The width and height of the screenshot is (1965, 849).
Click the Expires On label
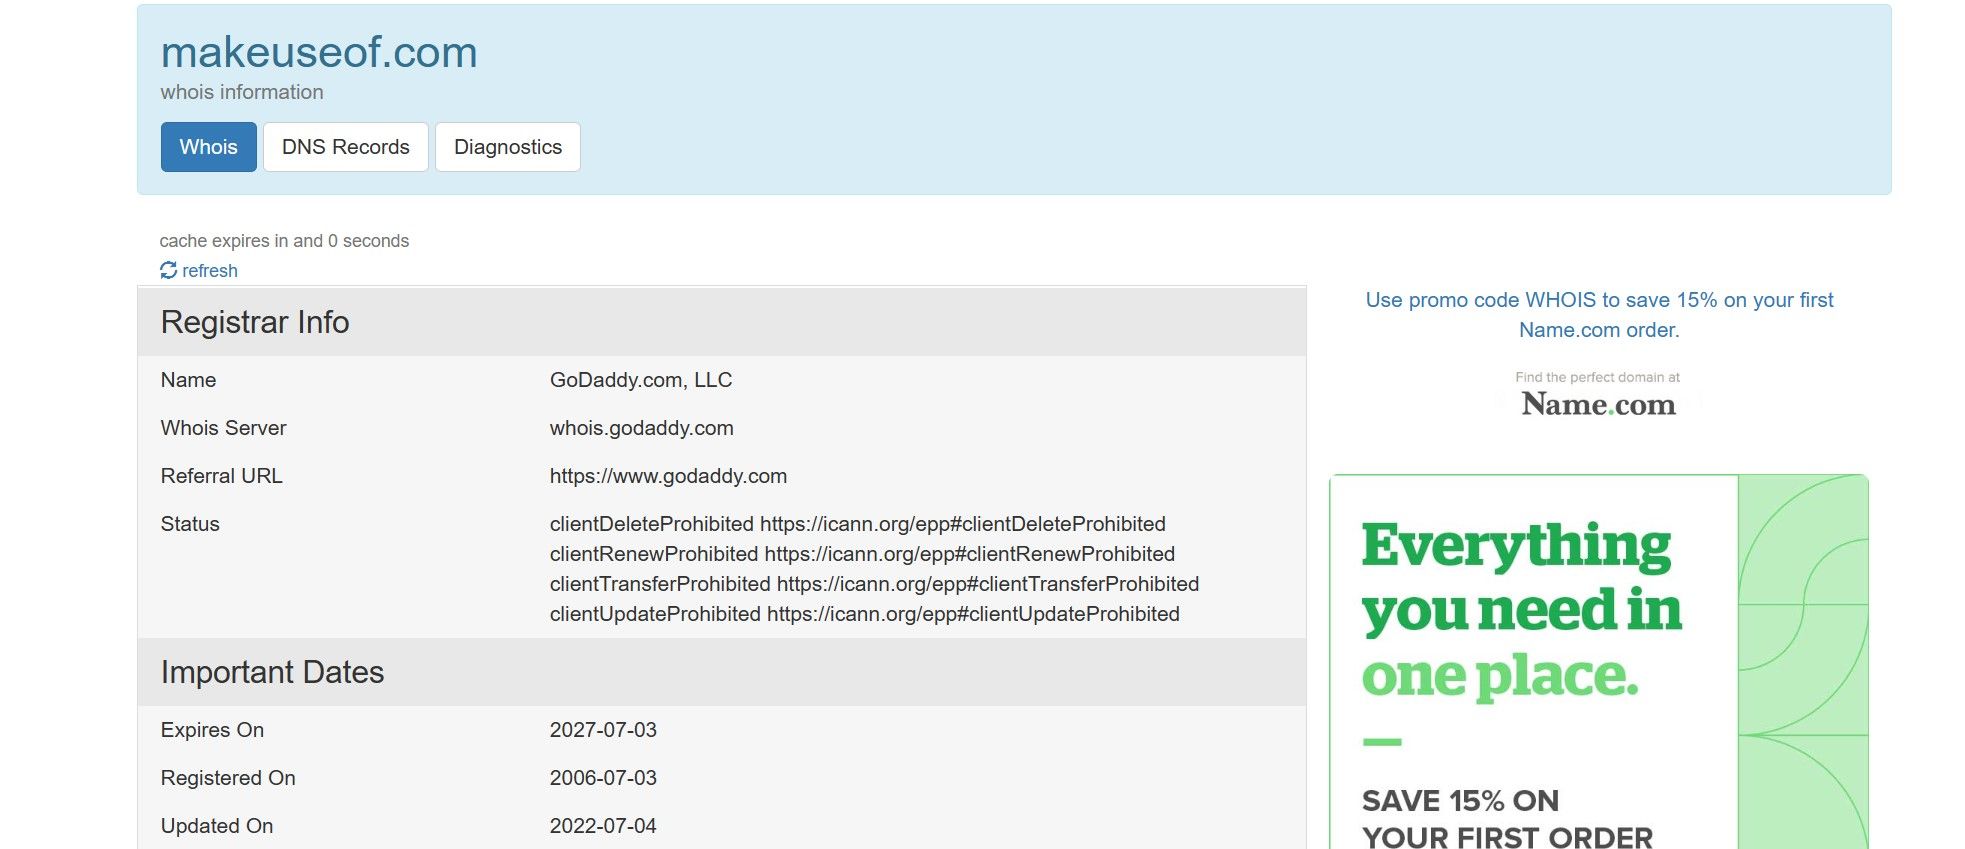(212, 730)
